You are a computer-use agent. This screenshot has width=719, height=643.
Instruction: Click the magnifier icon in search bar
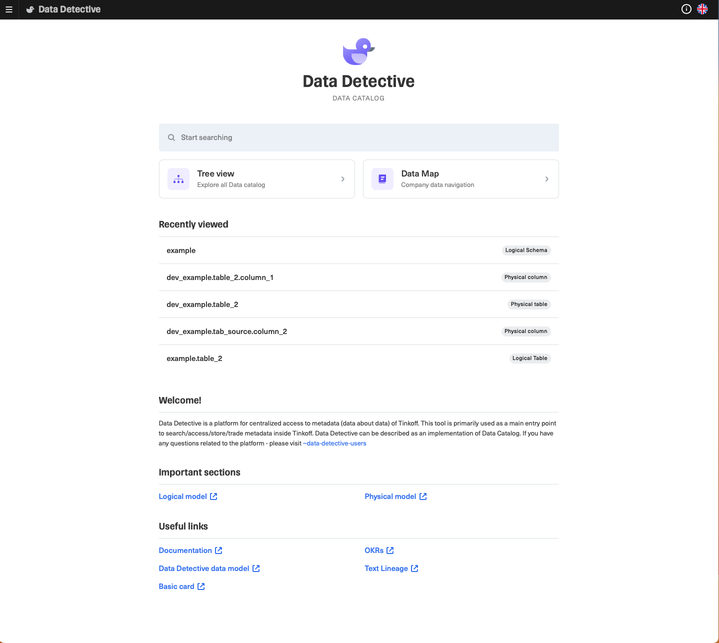[171, 138]
